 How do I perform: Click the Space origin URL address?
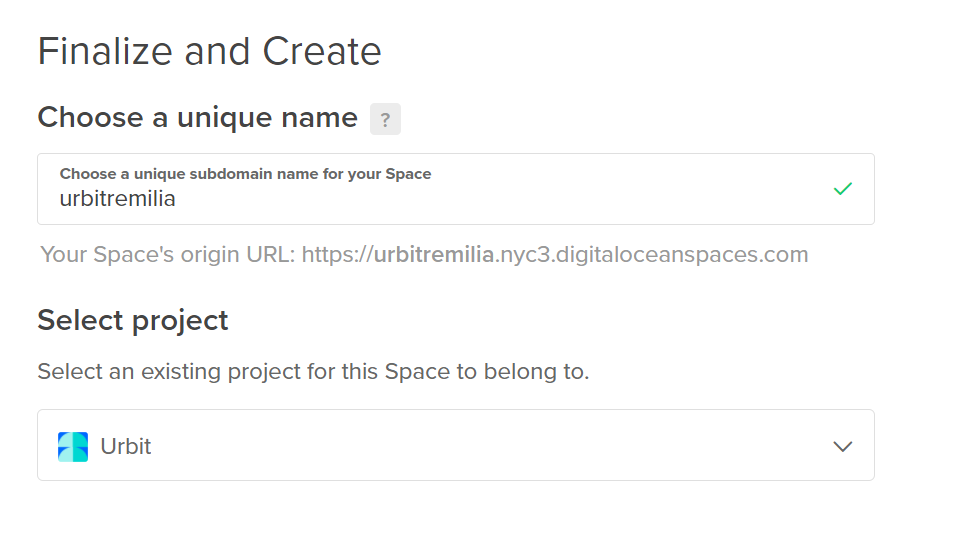tap(554, 254)
